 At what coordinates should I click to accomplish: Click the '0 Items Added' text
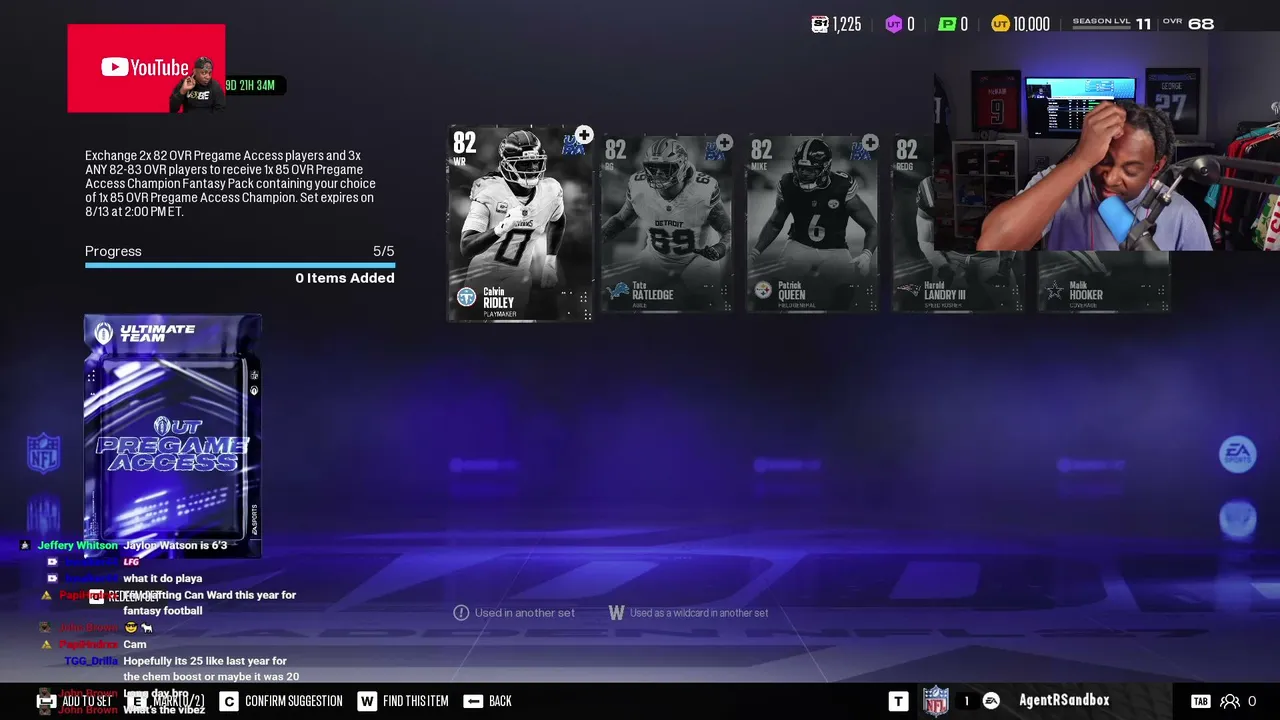(345, 278)
